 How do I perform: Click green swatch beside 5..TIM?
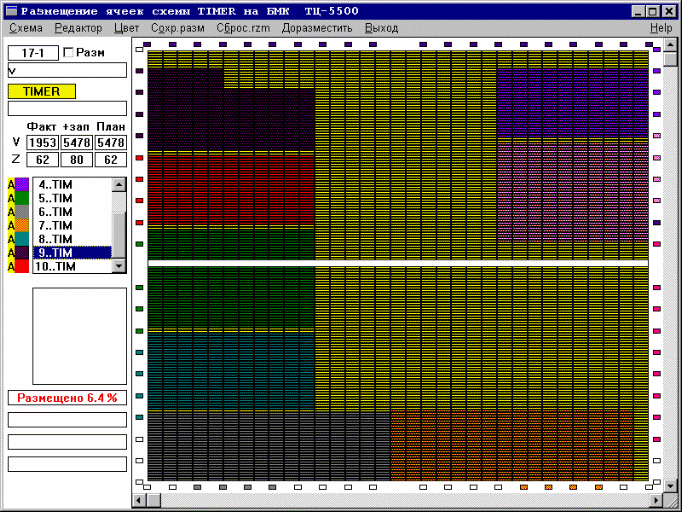click(x=22, y=198)
